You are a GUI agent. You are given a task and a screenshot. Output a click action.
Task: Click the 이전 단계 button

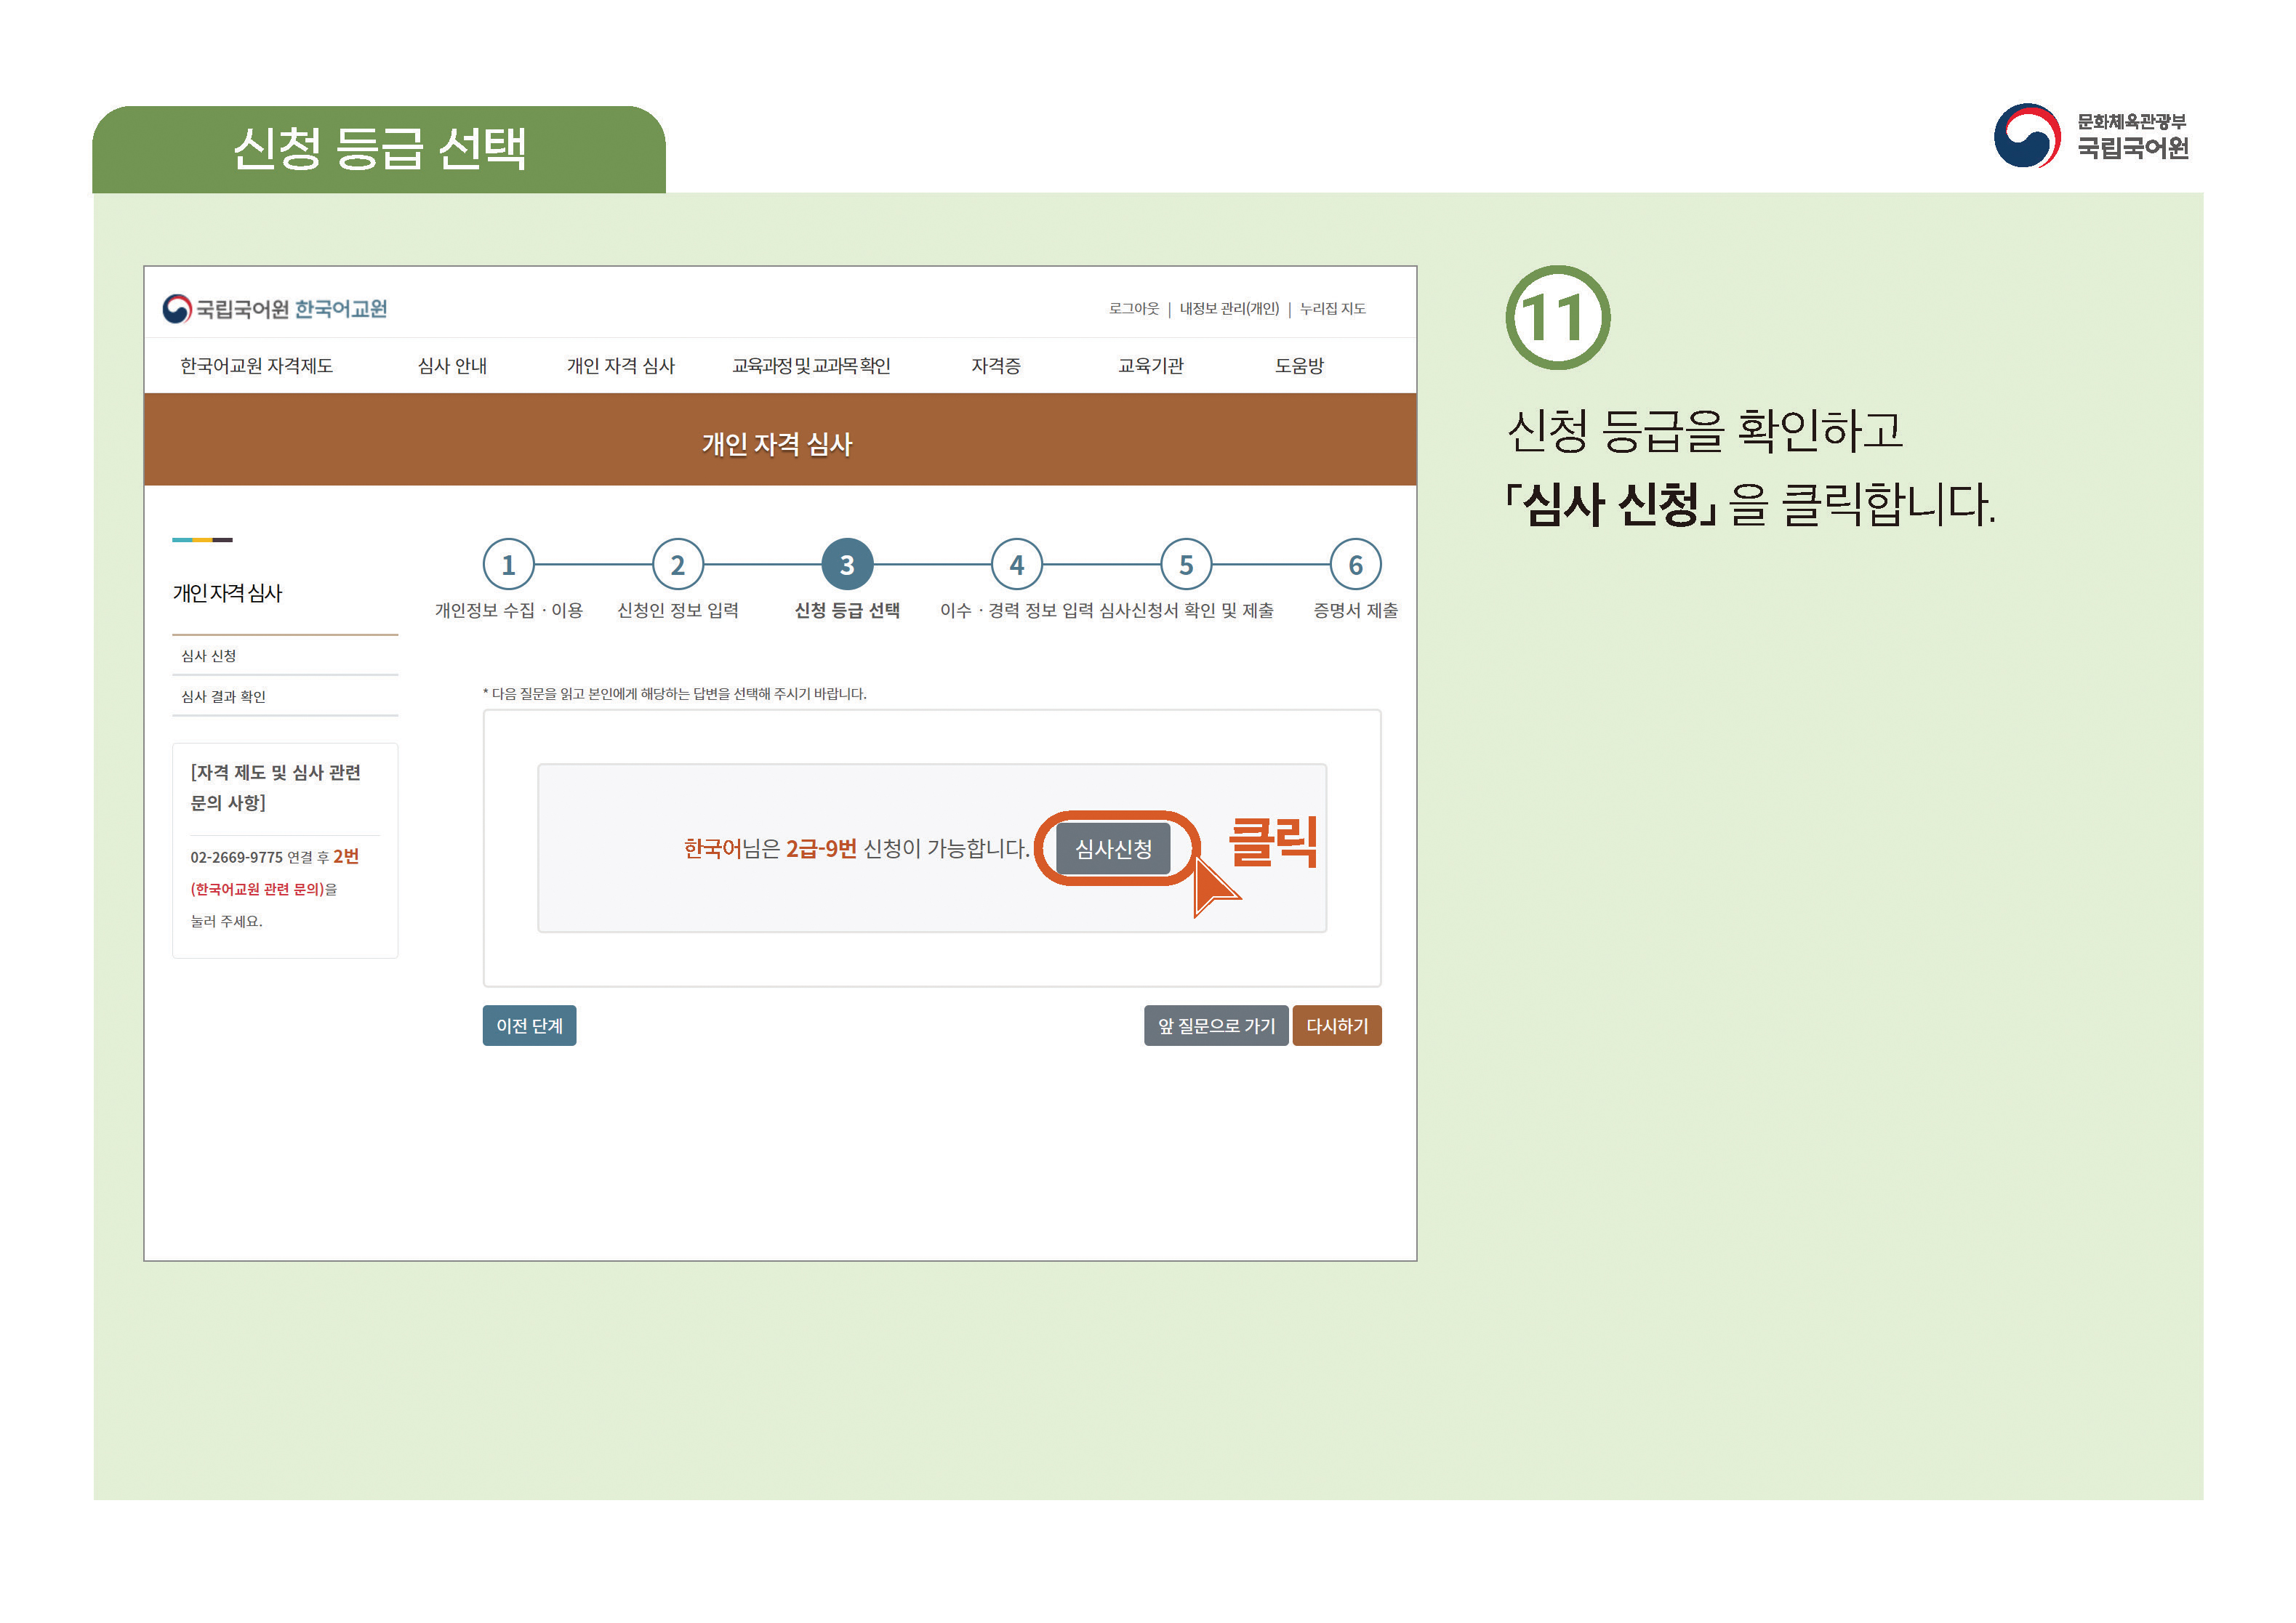pos(529,1025)
